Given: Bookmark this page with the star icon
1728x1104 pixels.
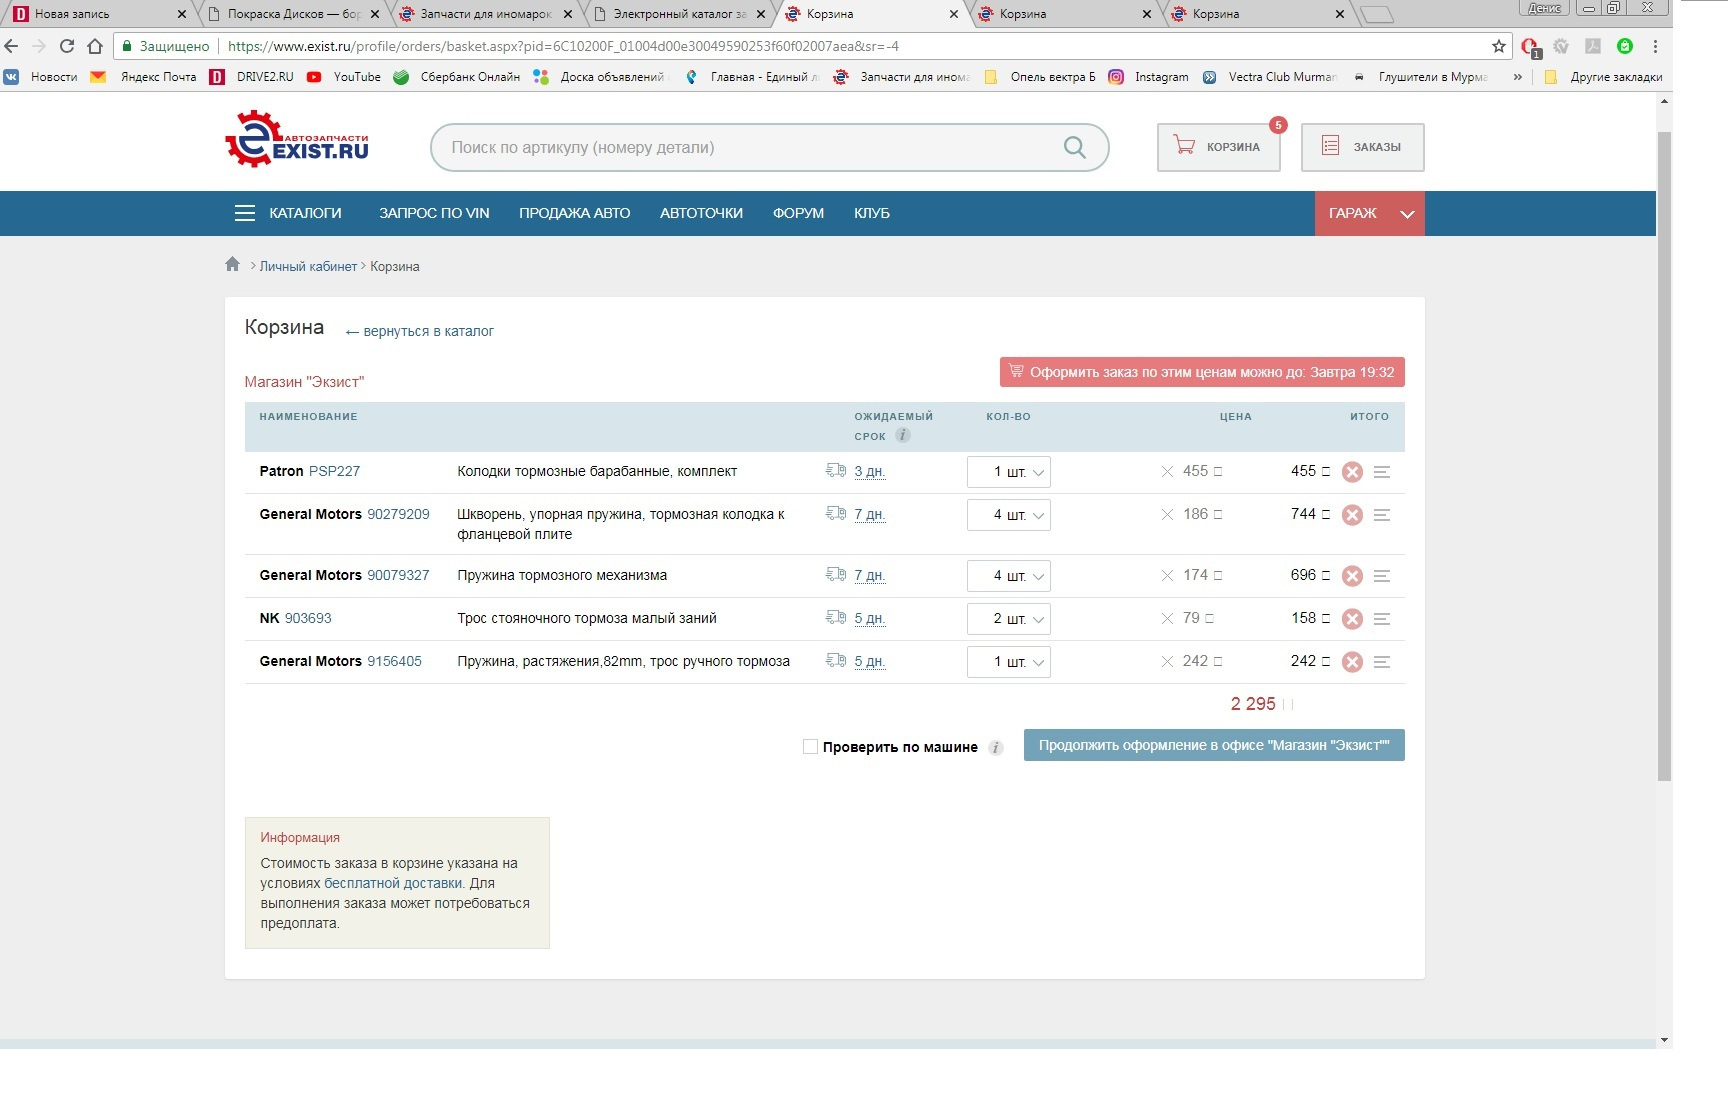Looking at the screenshot, I should tap(1498, 46).
